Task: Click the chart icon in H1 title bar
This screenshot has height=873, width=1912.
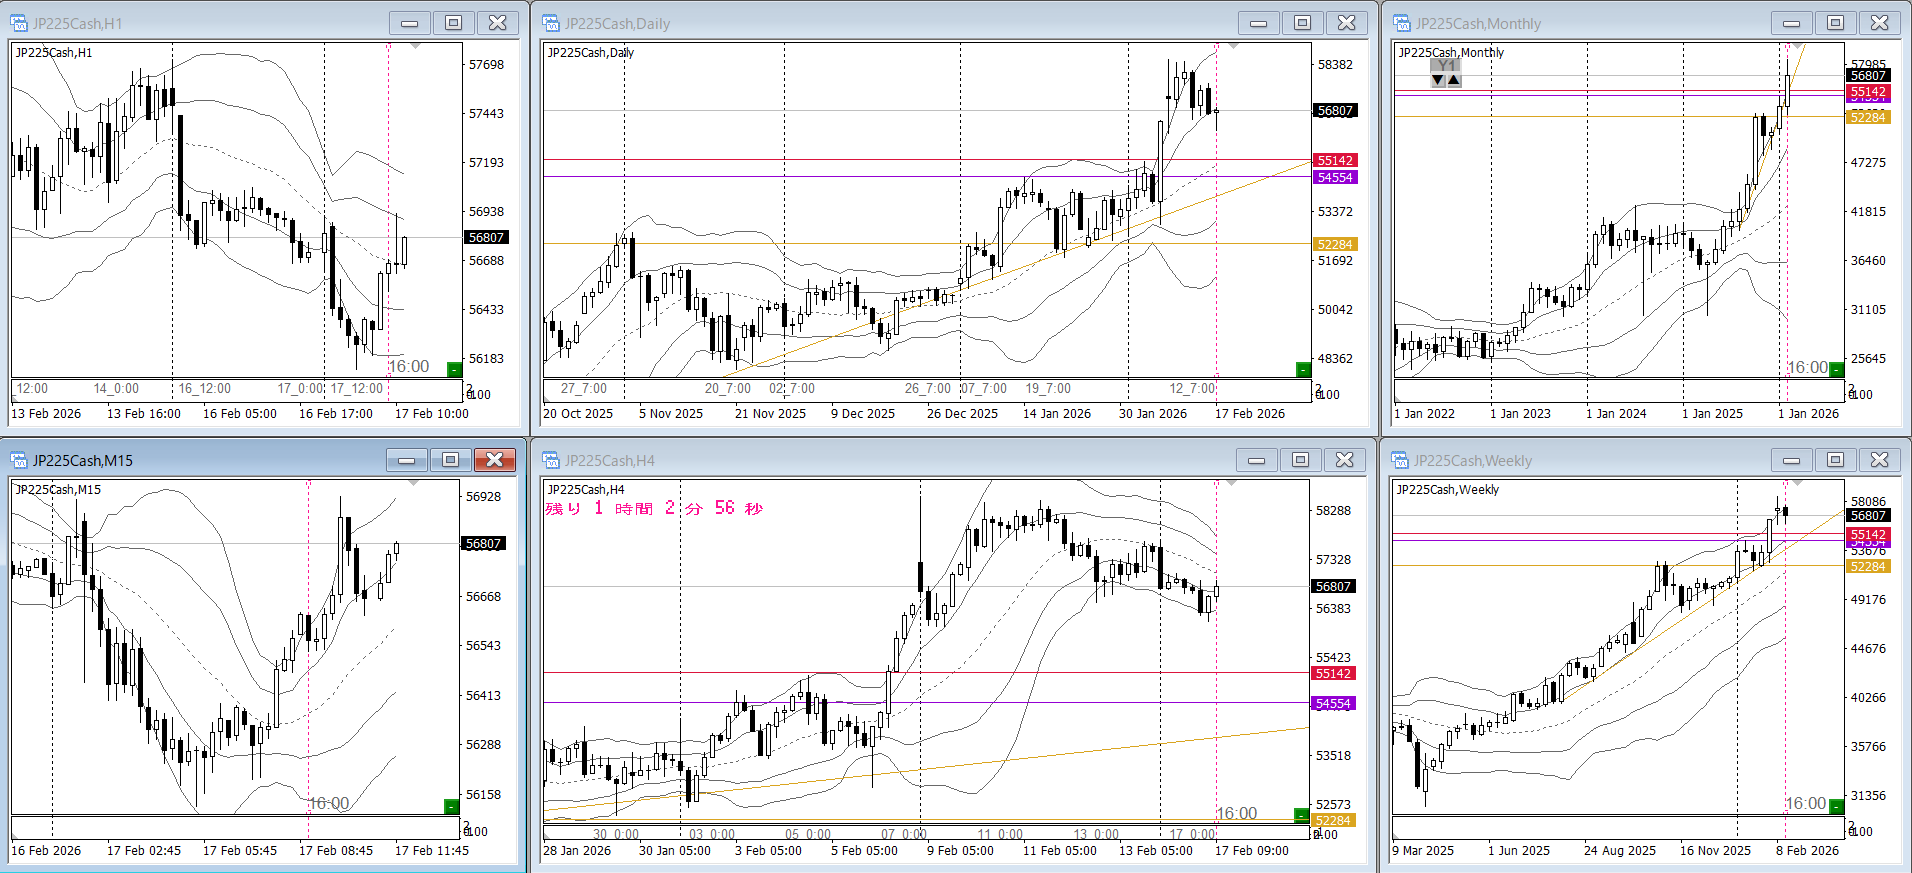Action: (19, 23)
